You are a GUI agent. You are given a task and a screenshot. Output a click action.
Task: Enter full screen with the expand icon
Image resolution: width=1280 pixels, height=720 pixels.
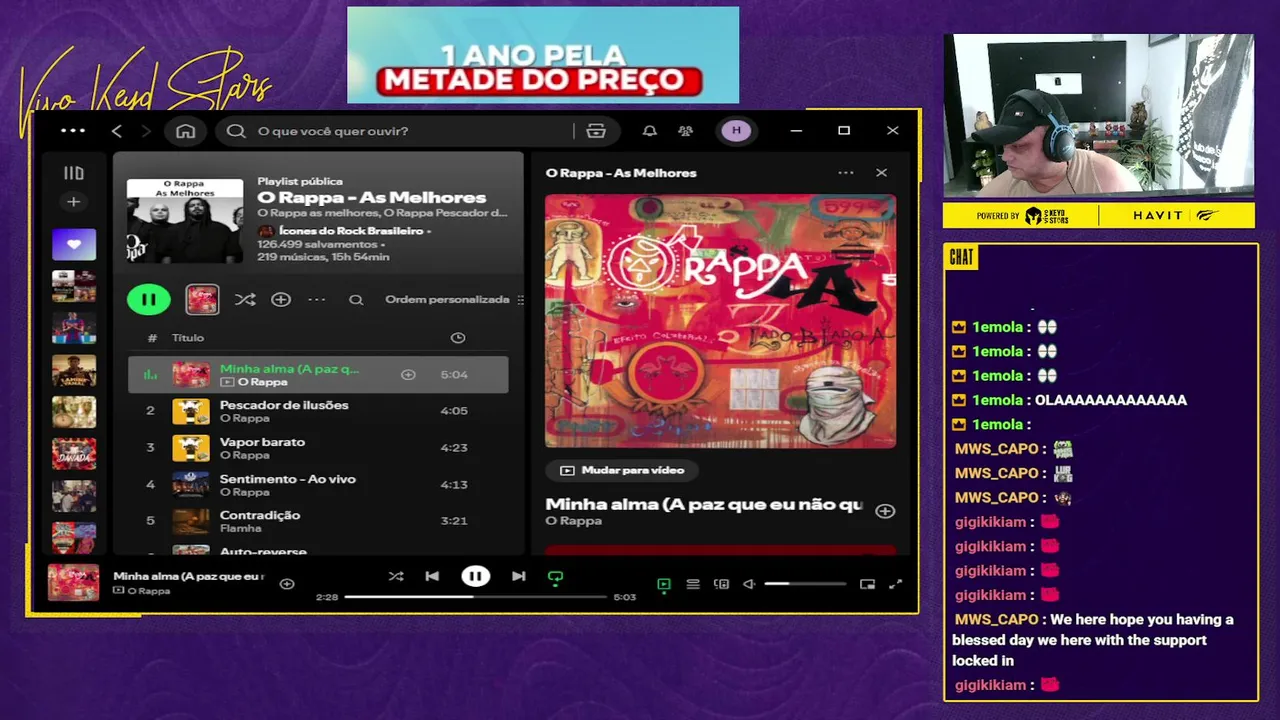click(x=895, y=584)
